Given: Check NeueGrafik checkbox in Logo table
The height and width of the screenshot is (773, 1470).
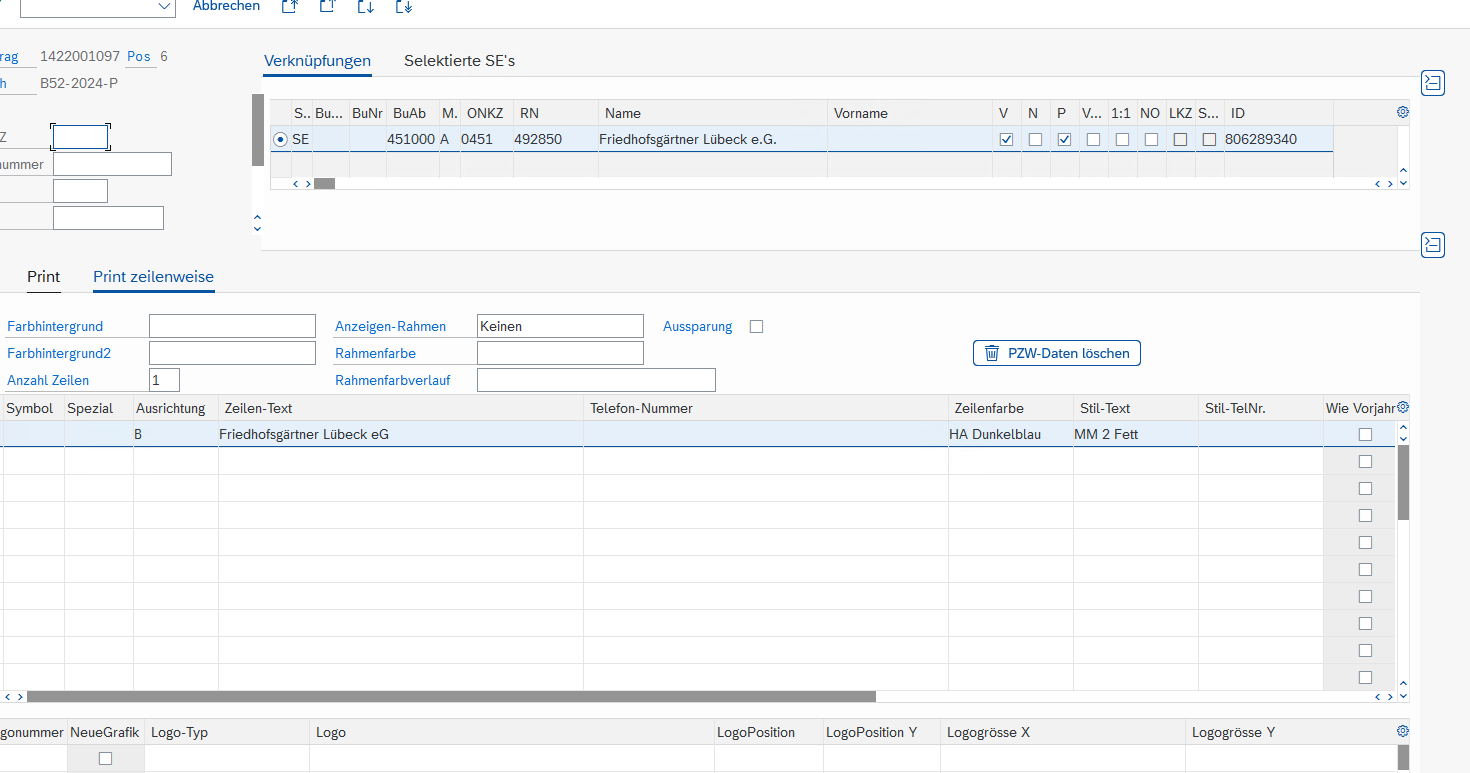Looking at the screenshot, I should (105, 759).
